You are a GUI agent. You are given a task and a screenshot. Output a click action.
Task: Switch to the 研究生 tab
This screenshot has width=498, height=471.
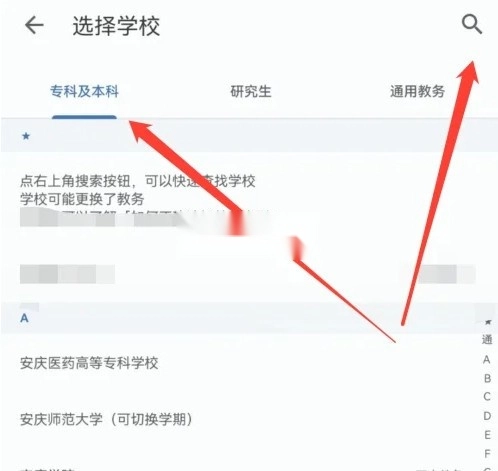pyautogui.click(x=251, y=91)
